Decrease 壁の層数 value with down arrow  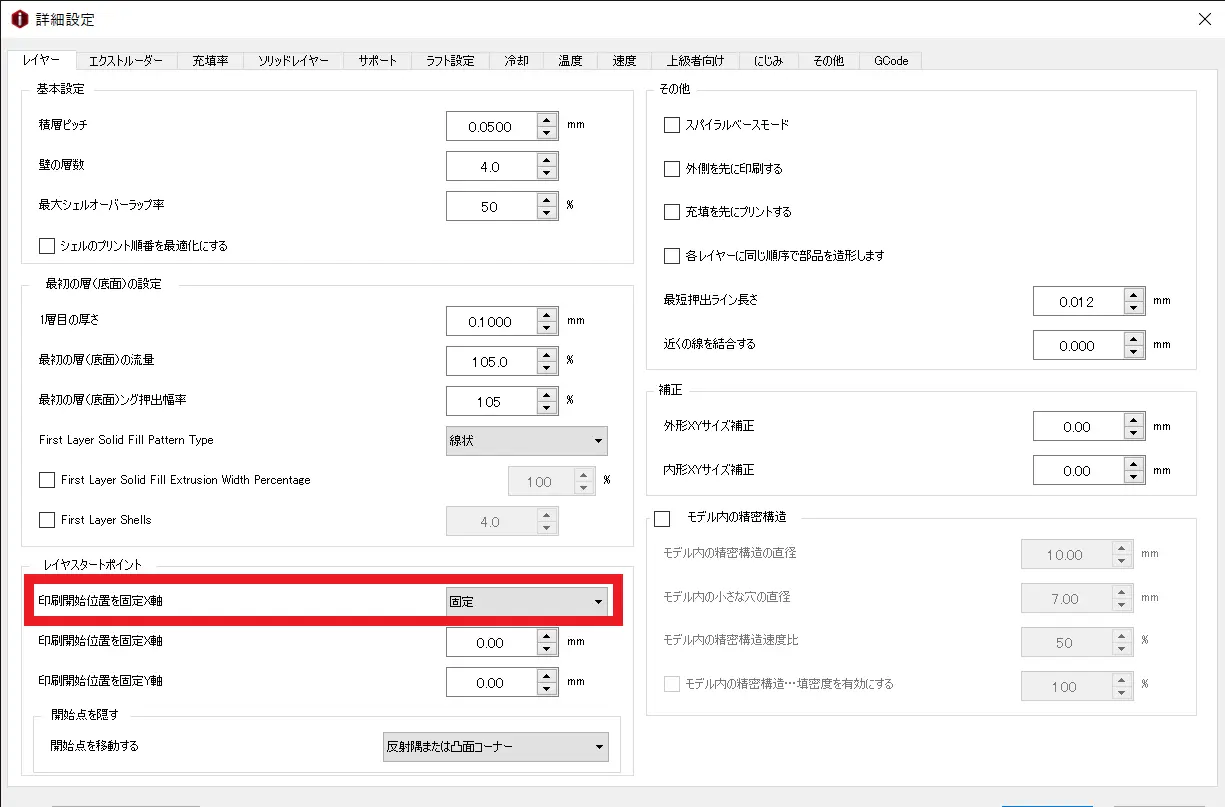[x=547, y=173]
